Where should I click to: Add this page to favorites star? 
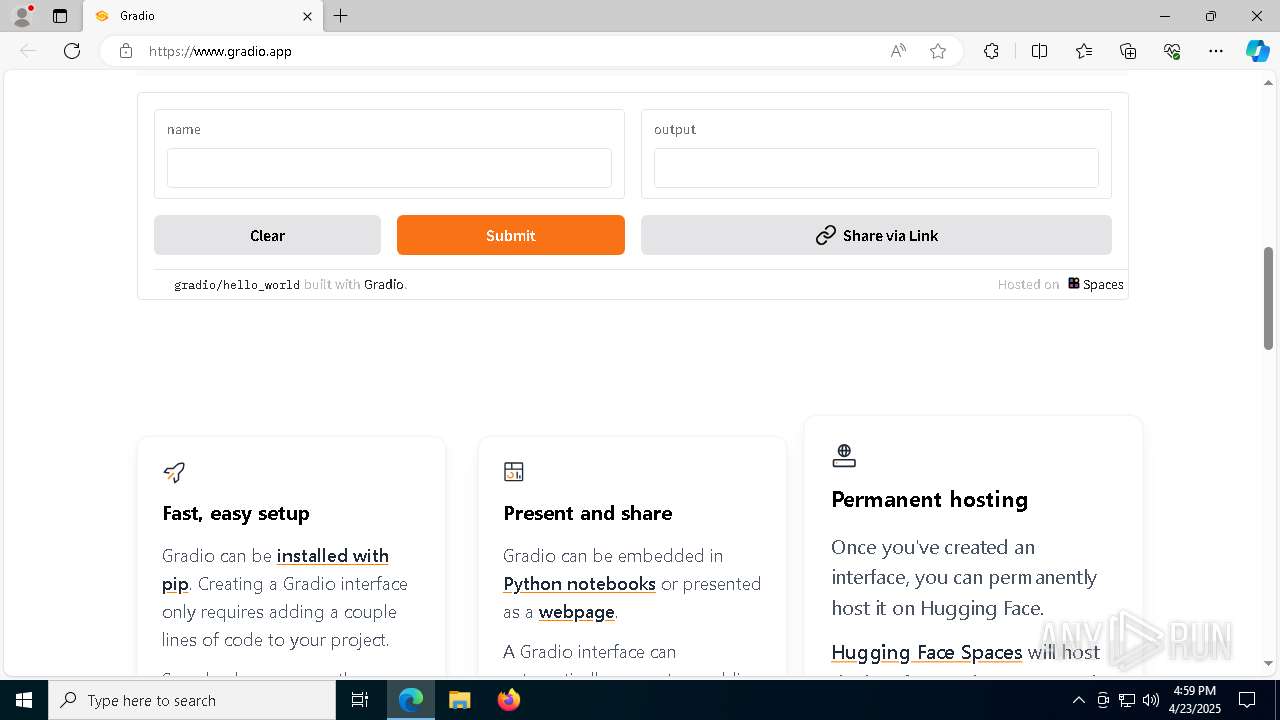tap(938, 51)
